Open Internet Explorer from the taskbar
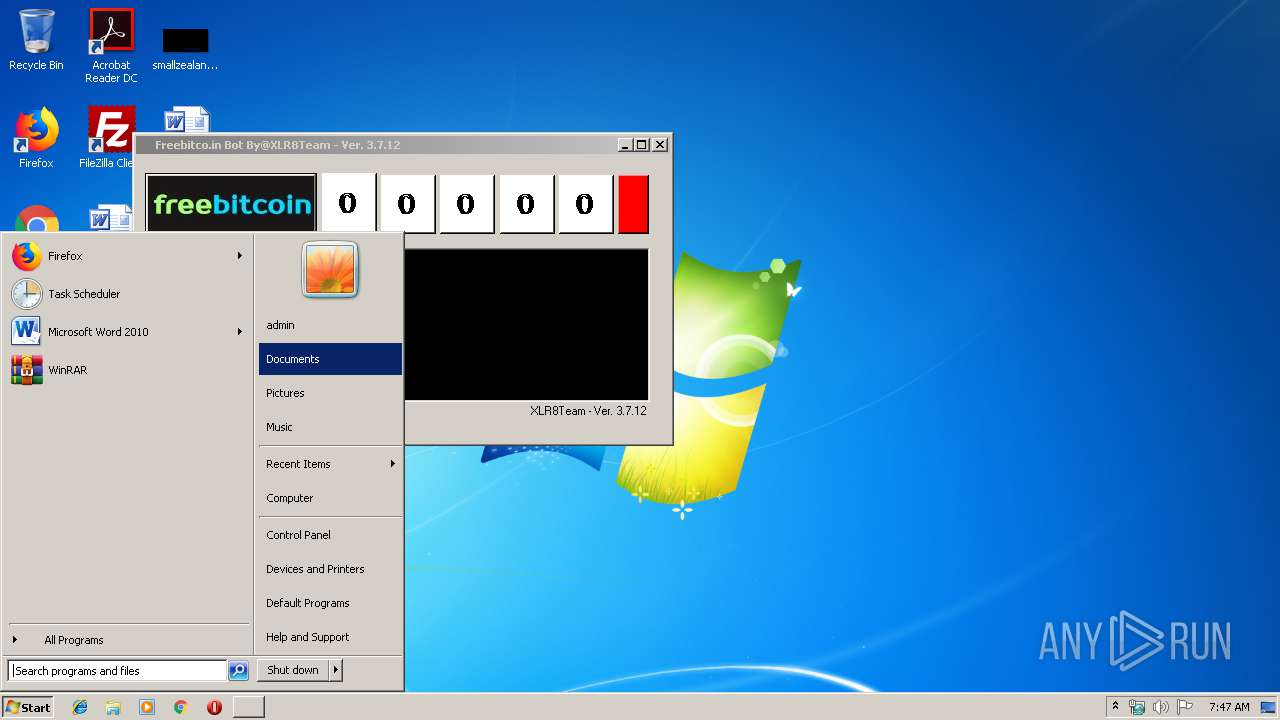The width and height of the screenshot is (1280, 720). pyautogui.click(x=80, y=707)
